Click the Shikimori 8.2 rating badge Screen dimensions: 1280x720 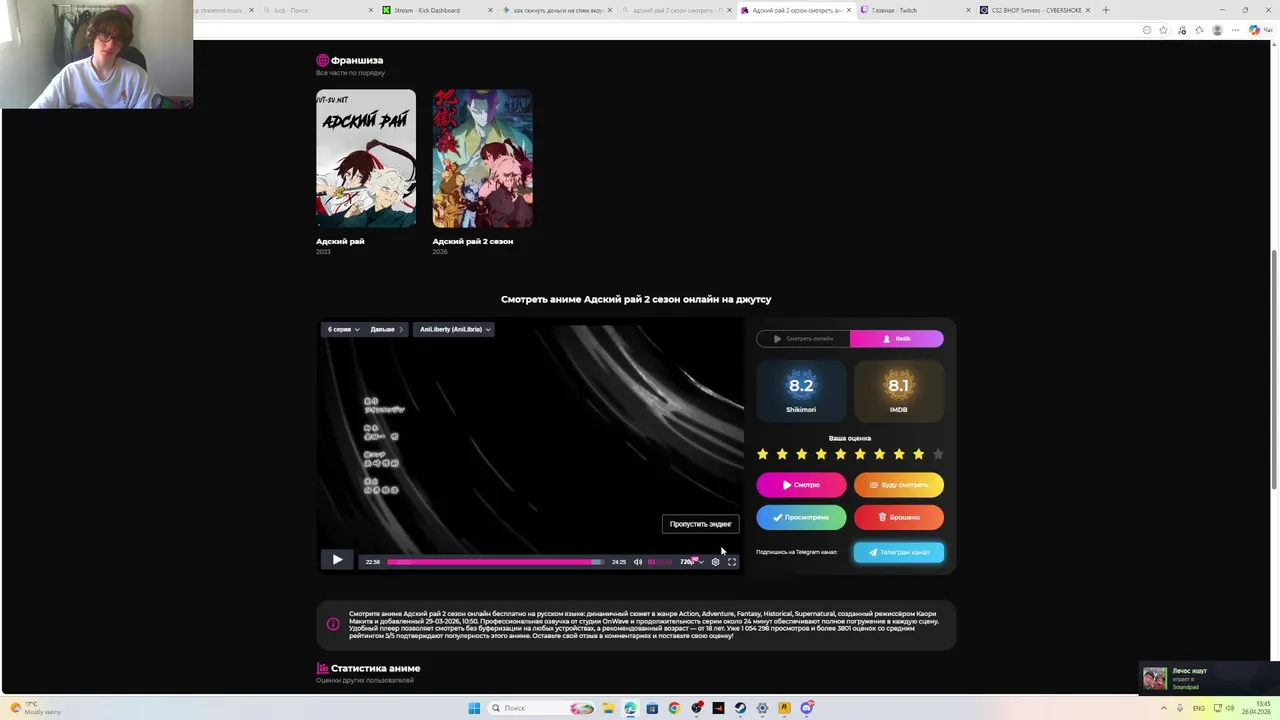(801, 389)
